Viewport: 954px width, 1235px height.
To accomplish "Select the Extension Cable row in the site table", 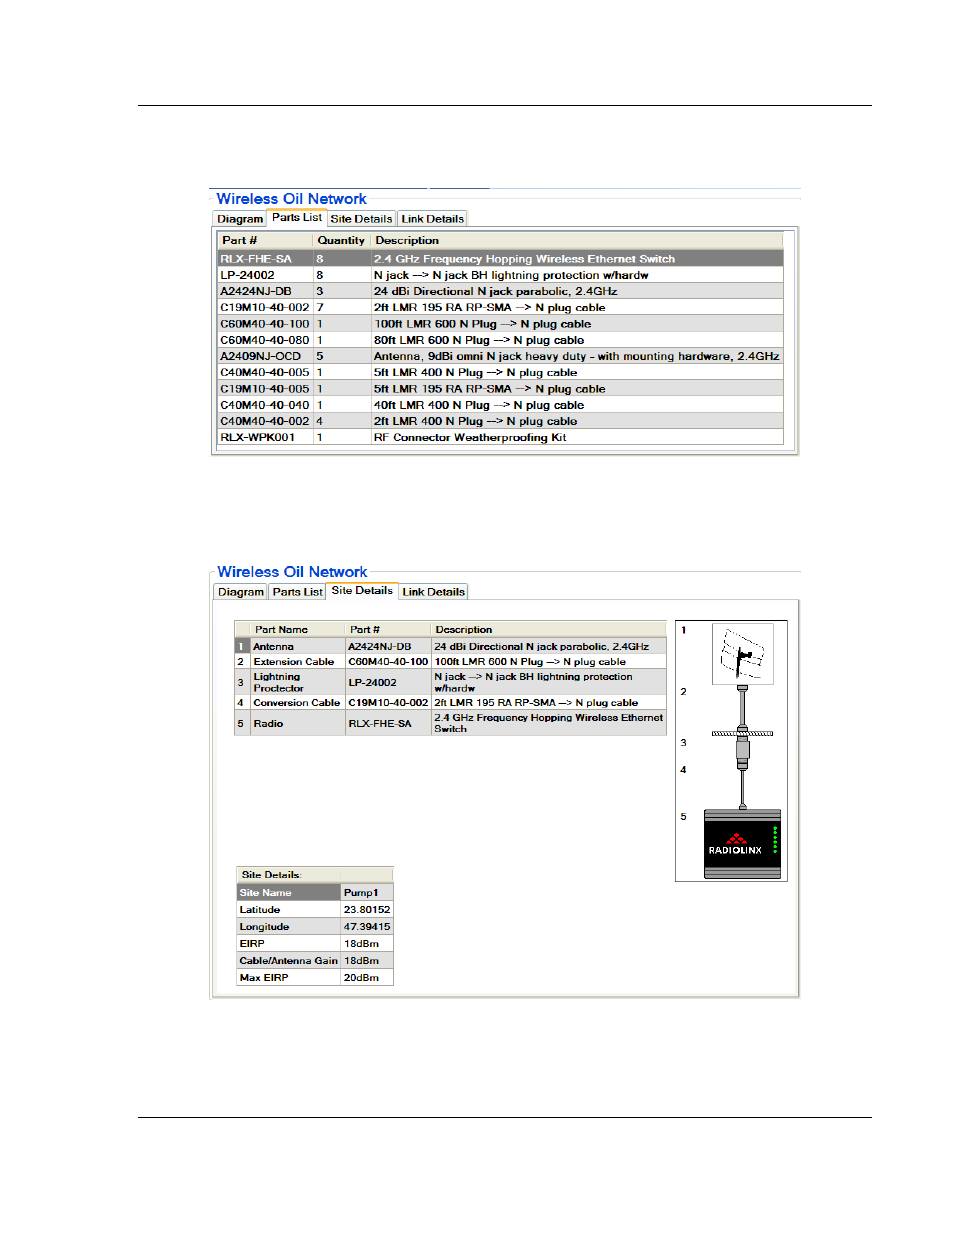I will pyautogui.click(x=450, y=662).
